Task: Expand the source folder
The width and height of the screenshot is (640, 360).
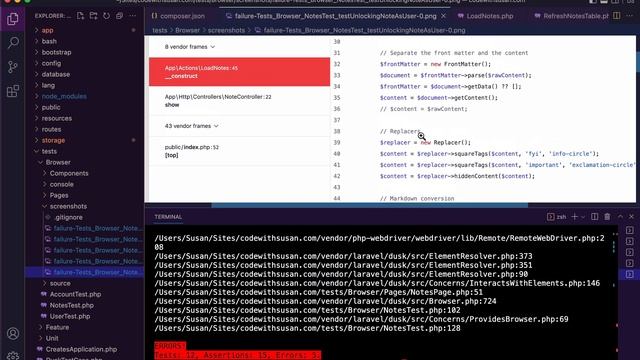Action: tap(60, 283)
